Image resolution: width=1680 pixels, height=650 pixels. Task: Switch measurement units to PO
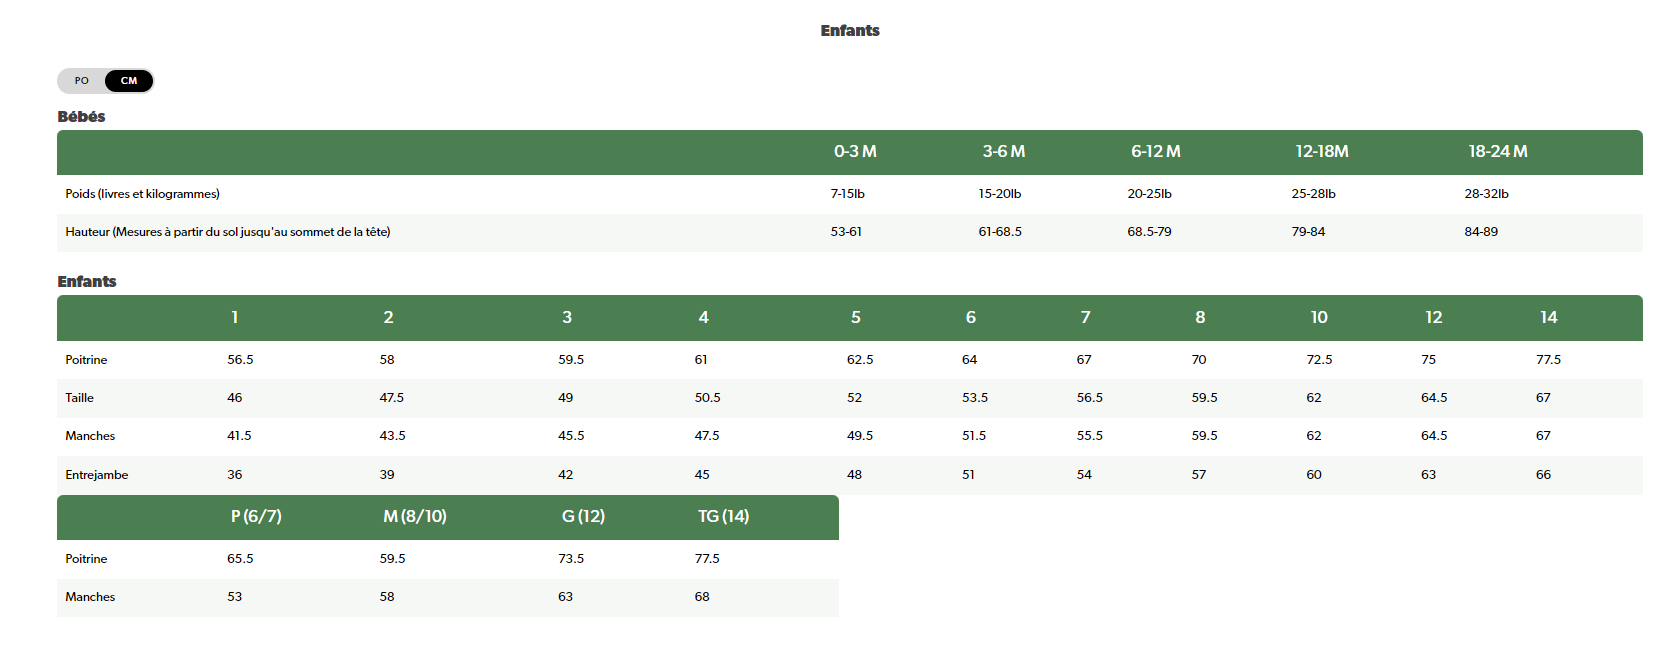[x=82, y=81]
